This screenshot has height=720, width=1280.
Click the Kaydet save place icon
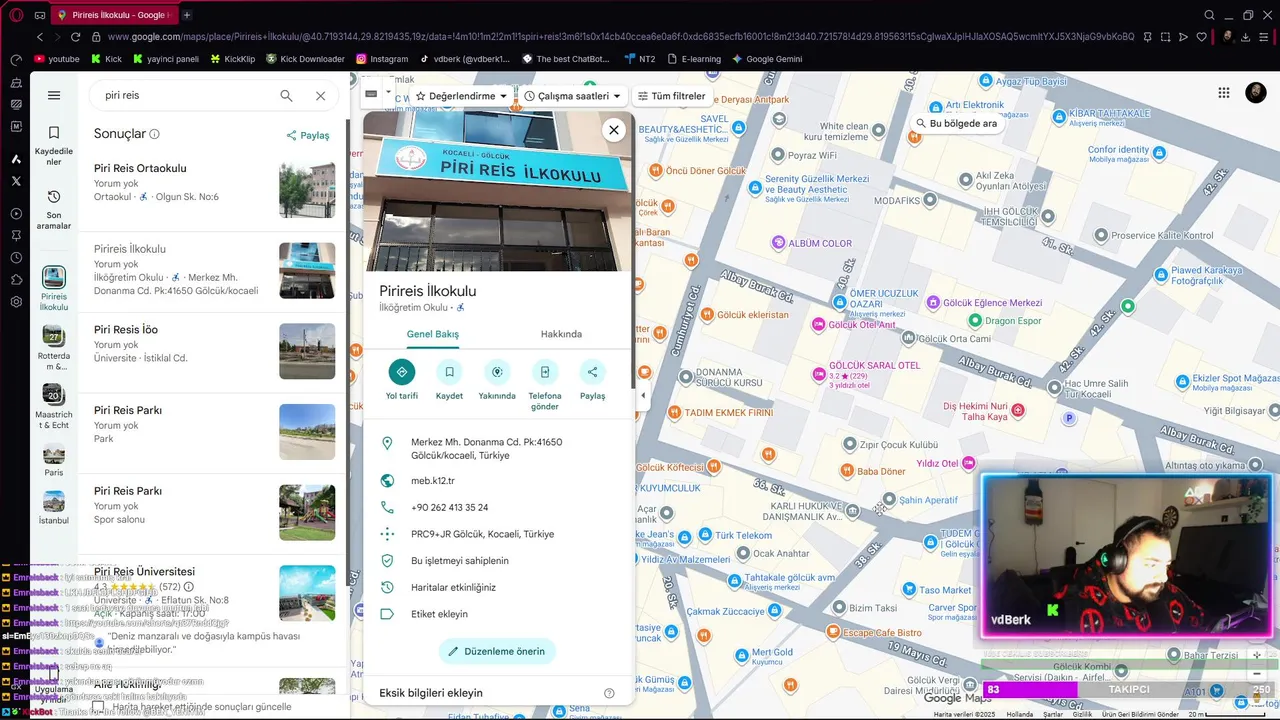point(449,372)
